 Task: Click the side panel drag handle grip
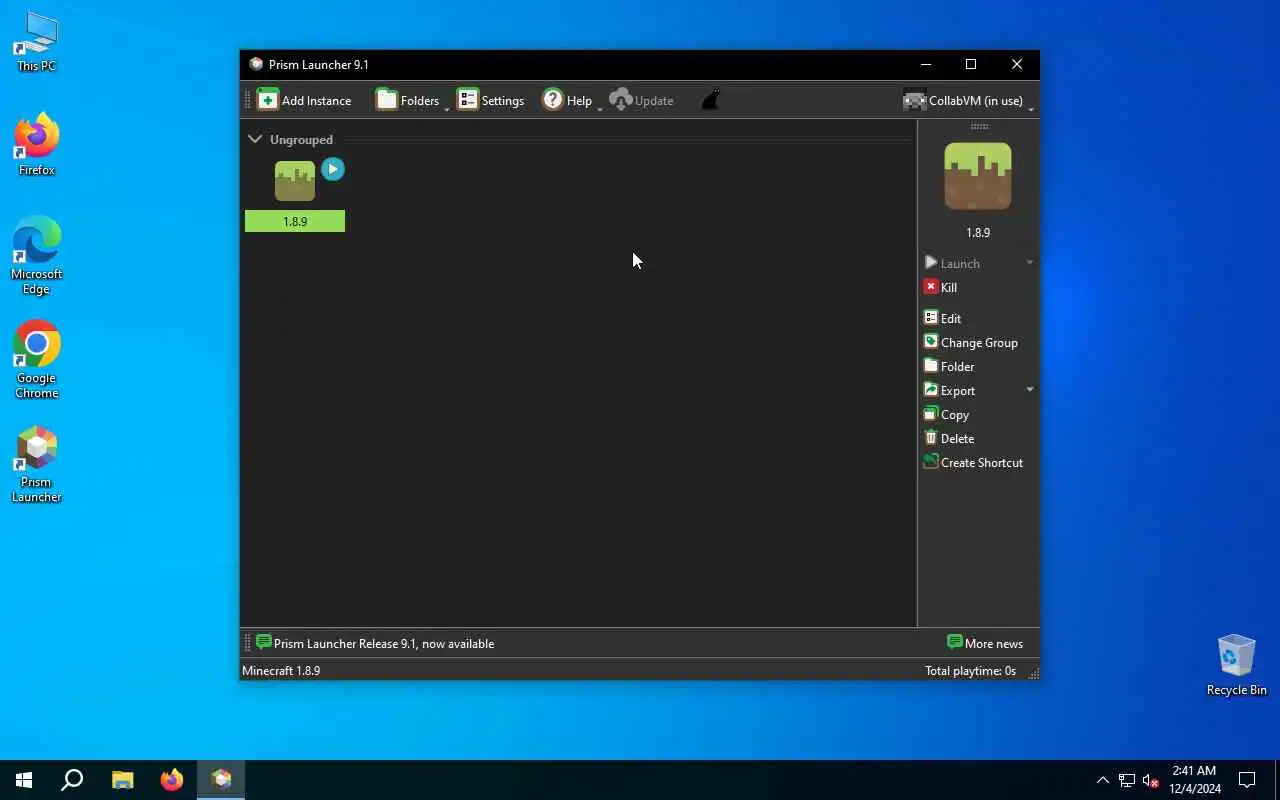(x=979, y=126)
